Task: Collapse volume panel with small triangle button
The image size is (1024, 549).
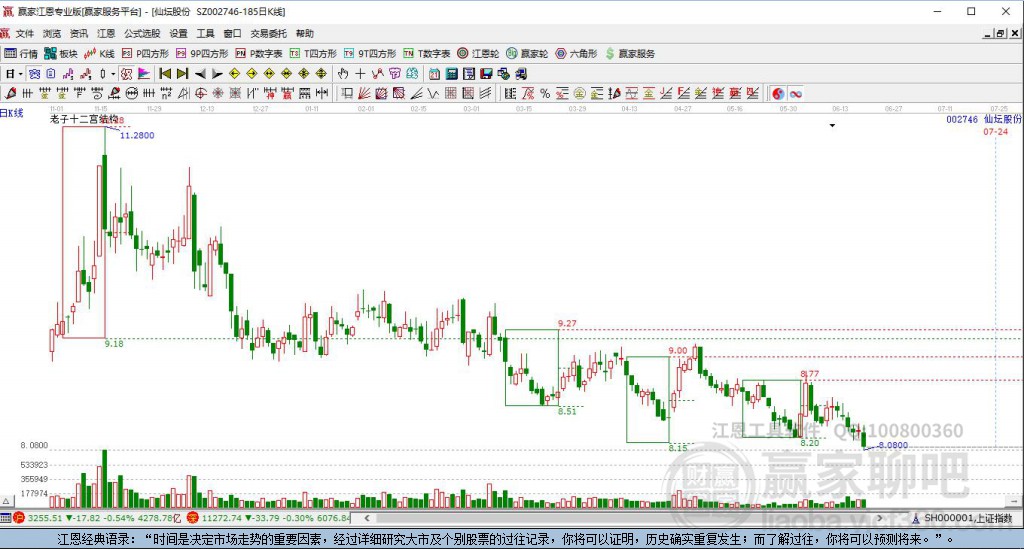Action: pos(6,501)
